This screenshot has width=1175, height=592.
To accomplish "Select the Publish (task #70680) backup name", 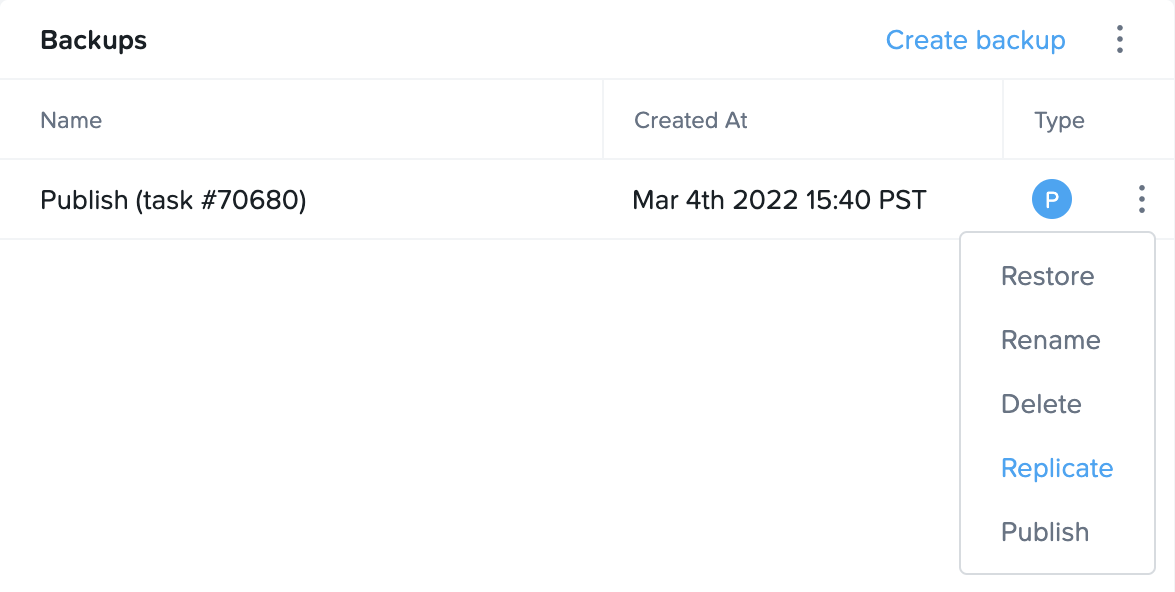I will click(x=174, y=199).
